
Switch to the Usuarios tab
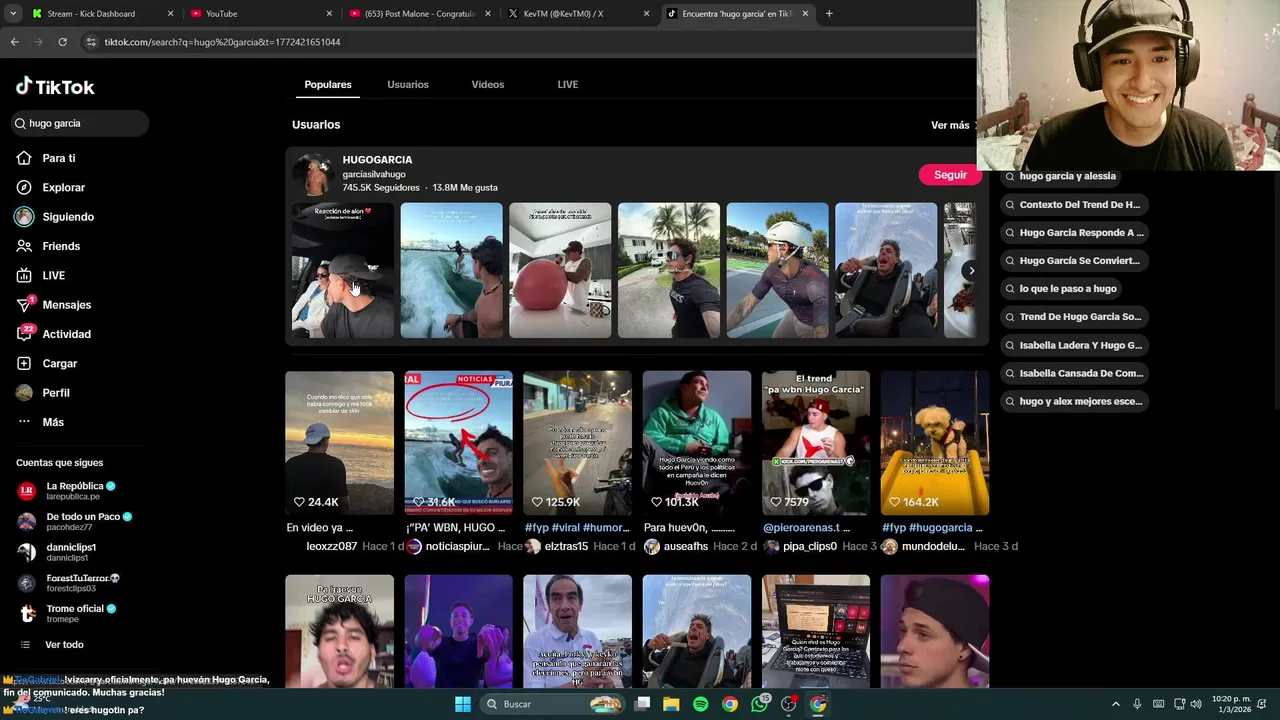click(408, 85)
